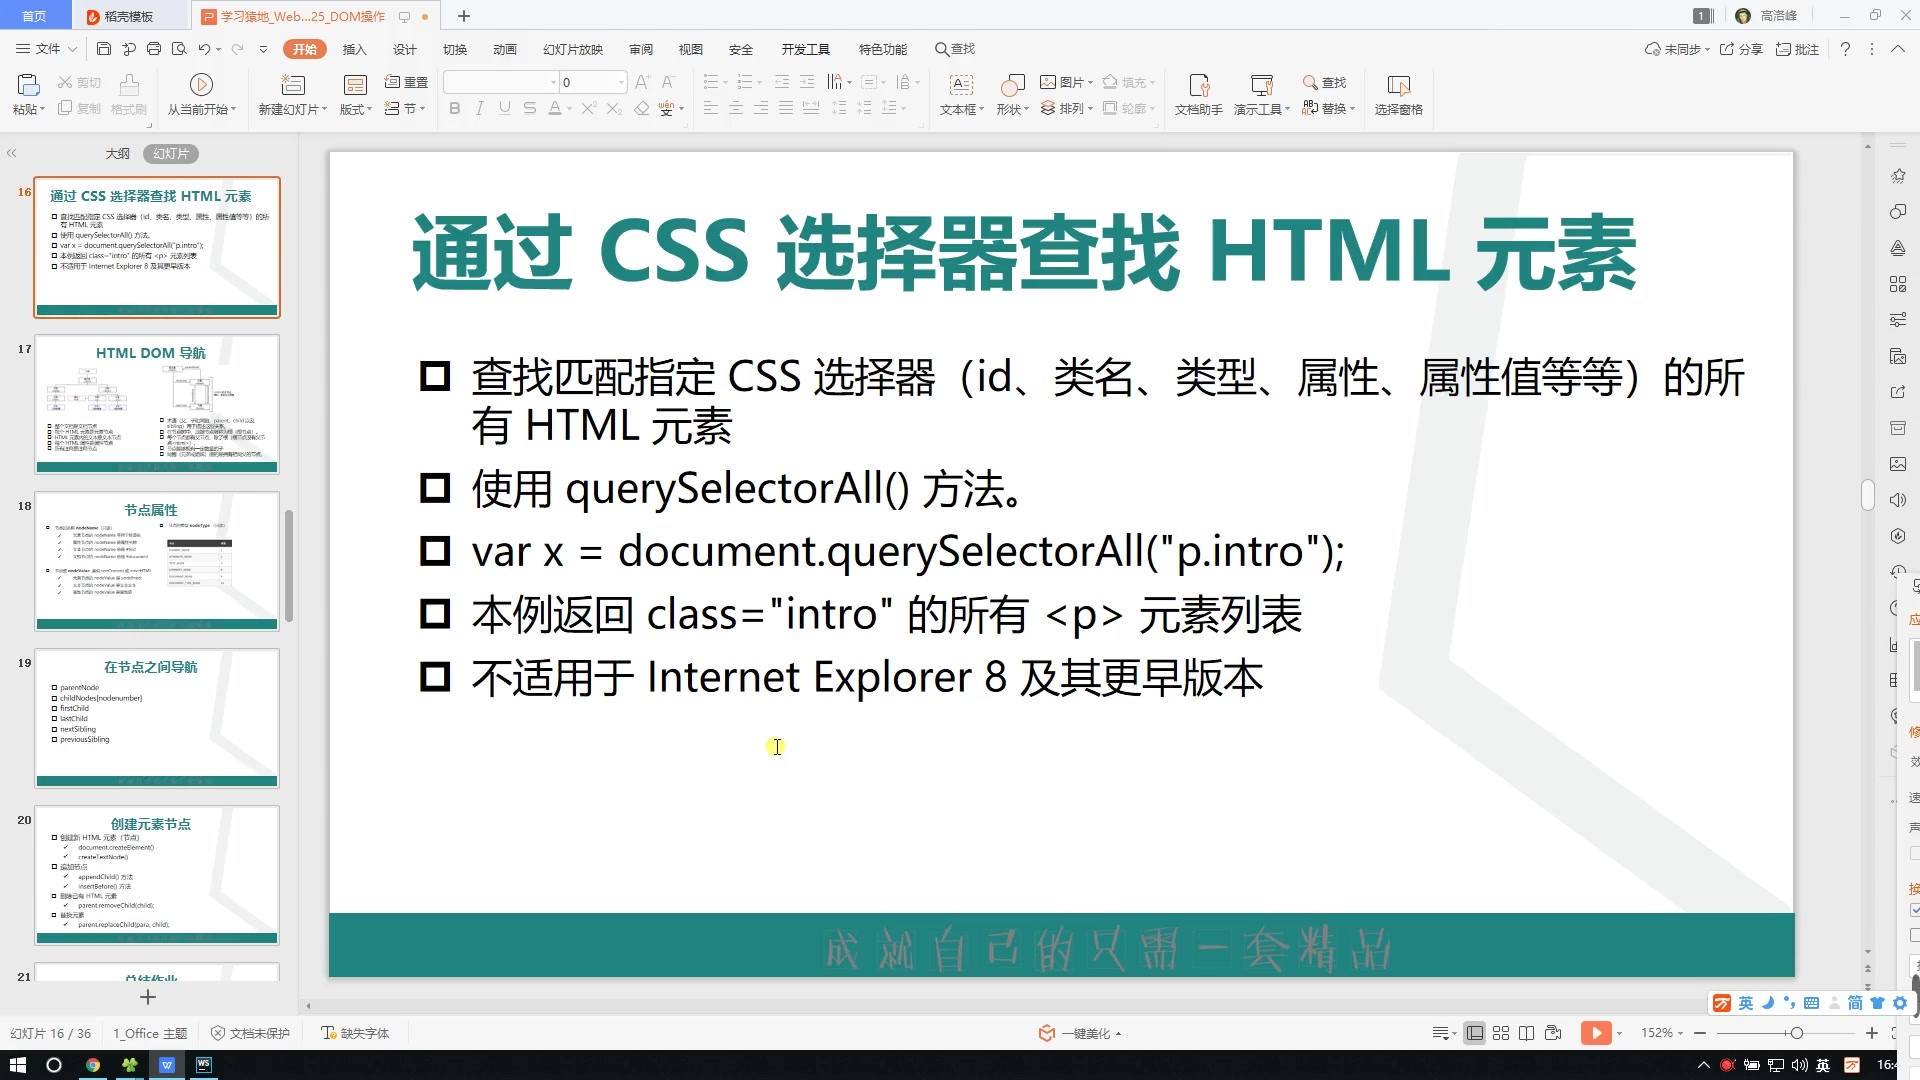The height and width of the screenshot is (1080, 1920).
Task: Click One-click Beautify (一键美化) button
Action: [1085, 1033]
